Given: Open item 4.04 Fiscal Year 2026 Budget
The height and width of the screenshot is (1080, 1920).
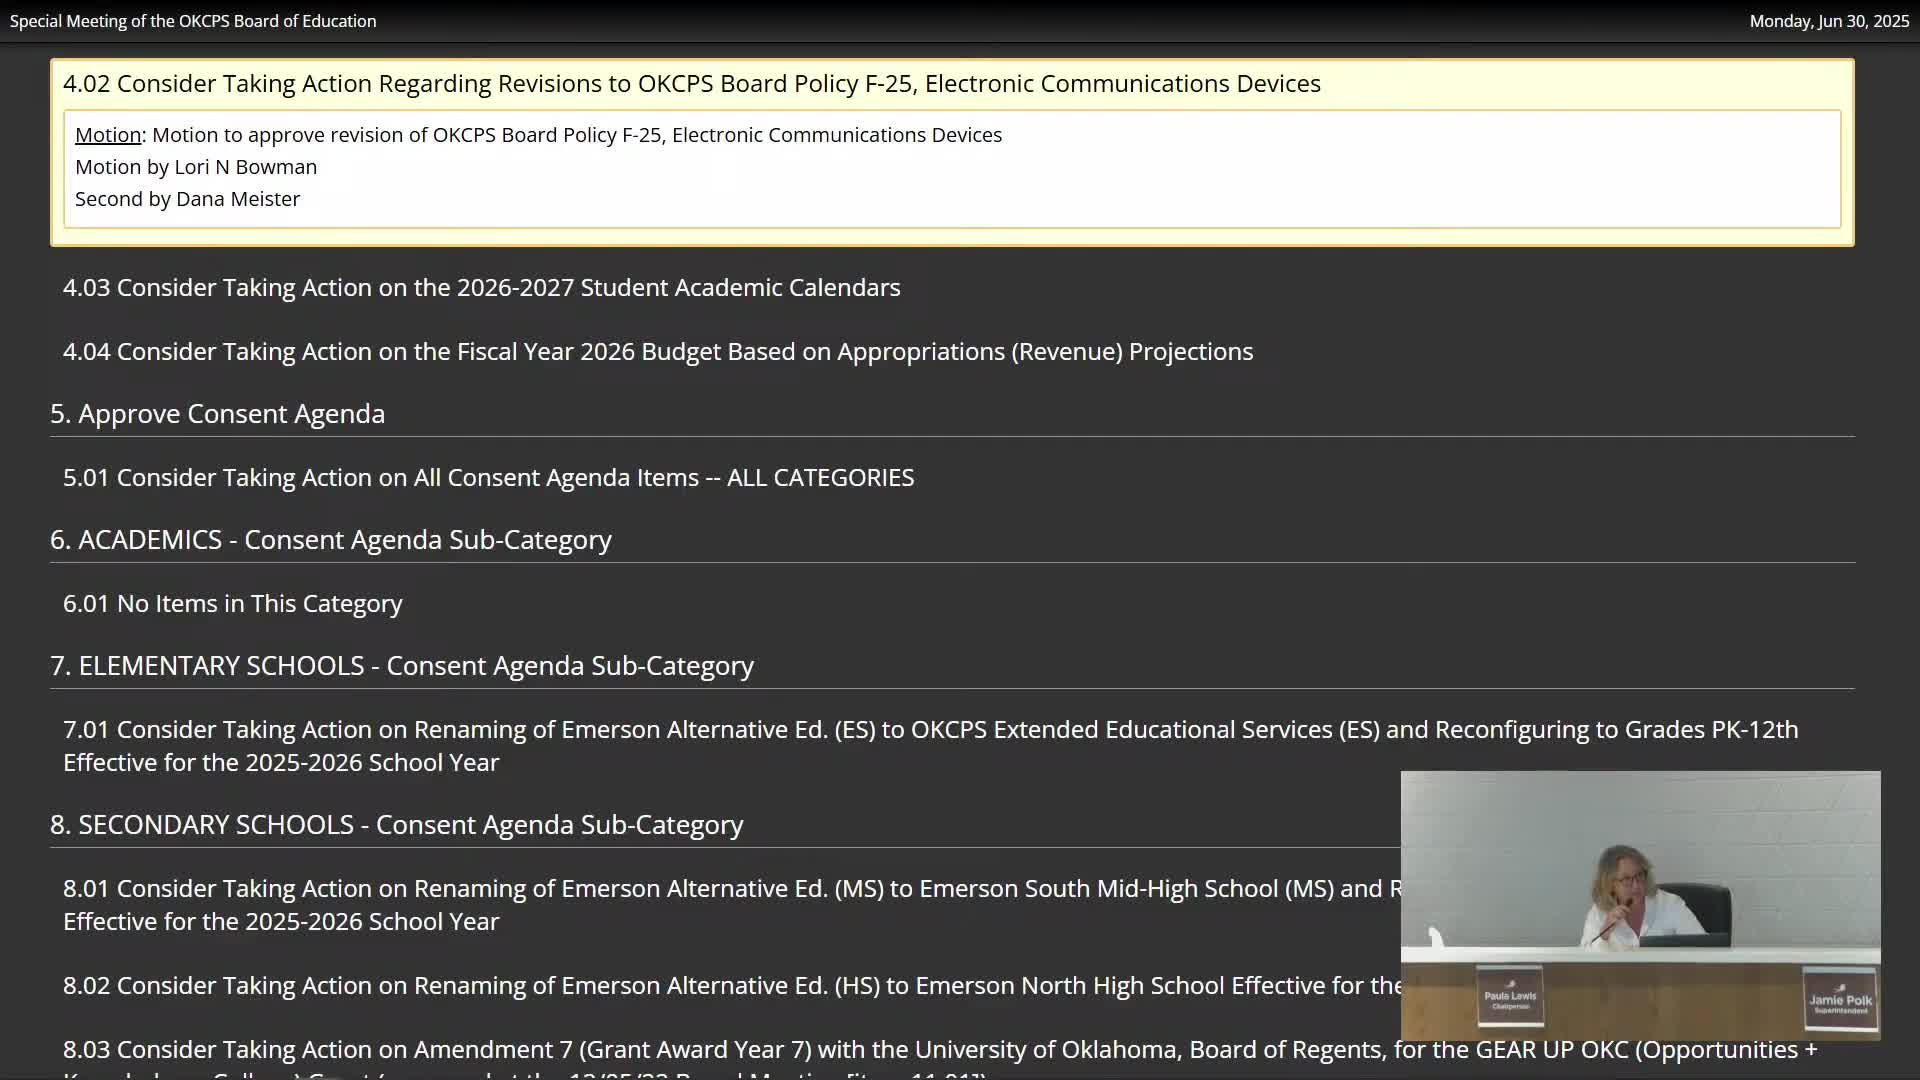Looking at the screenshot, I should (657, 352).
